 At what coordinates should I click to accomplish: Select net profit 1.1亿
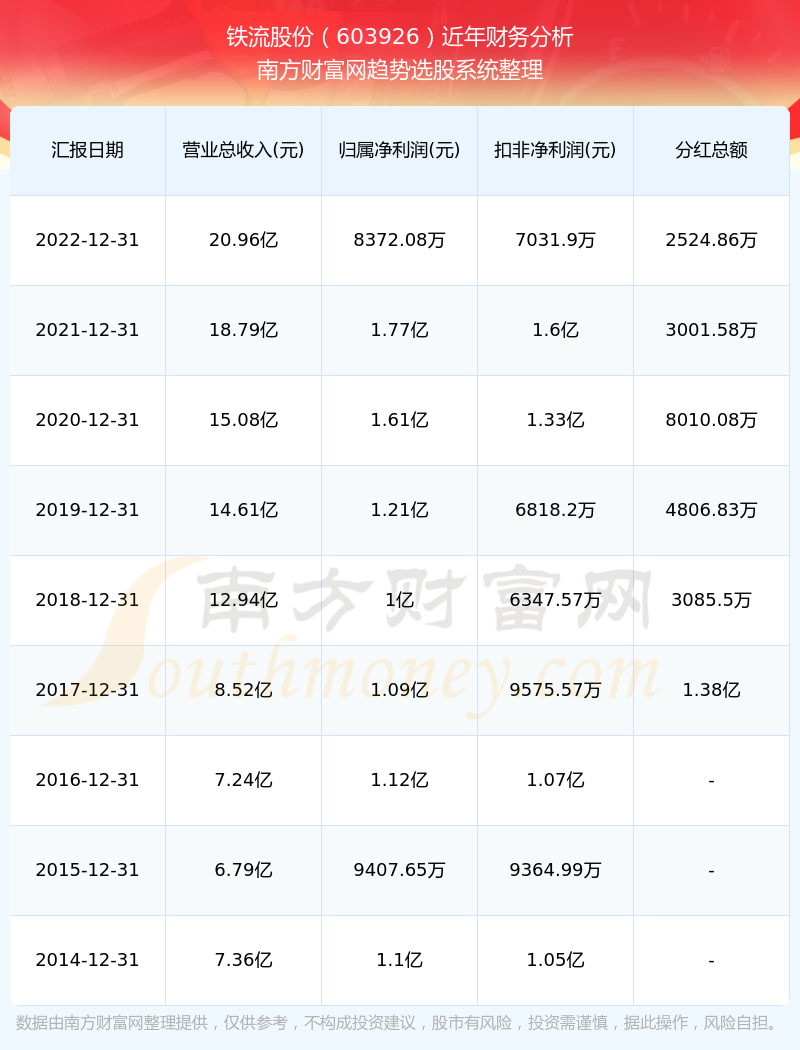coord(400,960)
